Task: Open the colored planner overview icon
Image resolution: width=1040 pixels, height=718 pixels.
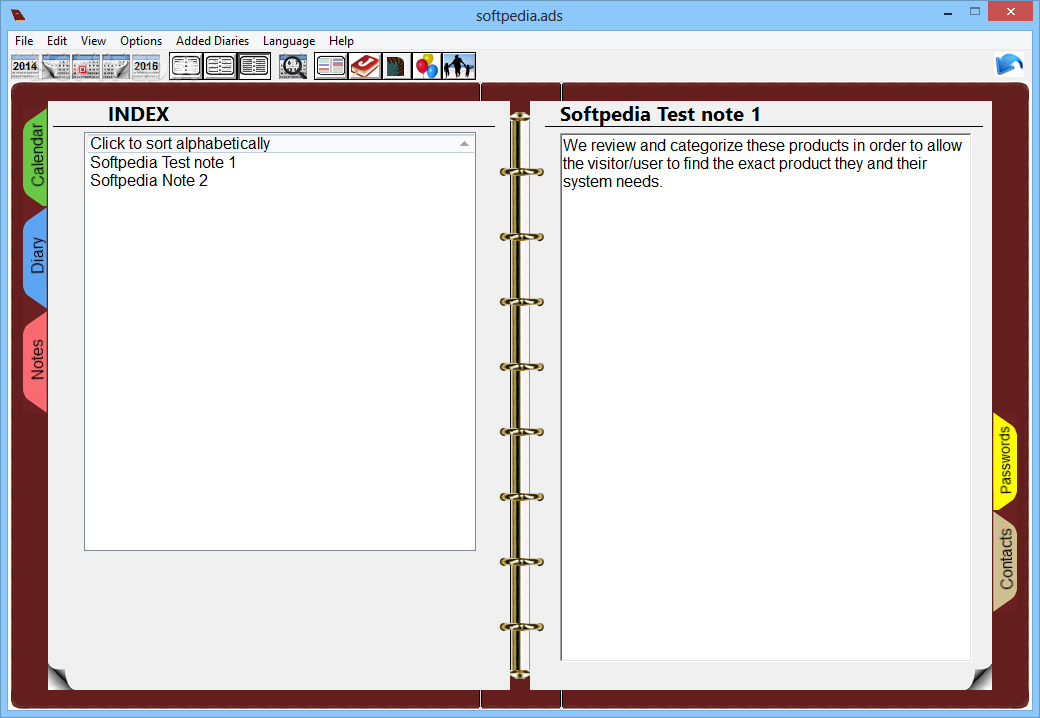Action: click(330, 66)
